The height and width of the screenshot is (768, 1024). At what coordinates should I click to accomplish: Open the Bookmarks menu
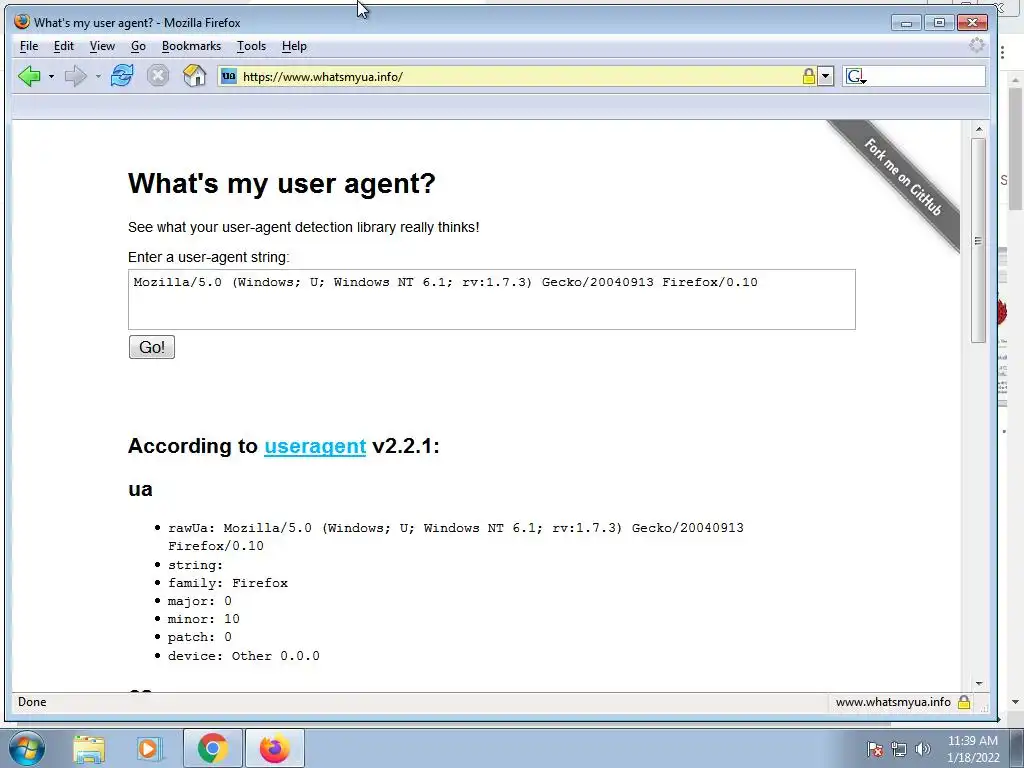tap(191, 46)
